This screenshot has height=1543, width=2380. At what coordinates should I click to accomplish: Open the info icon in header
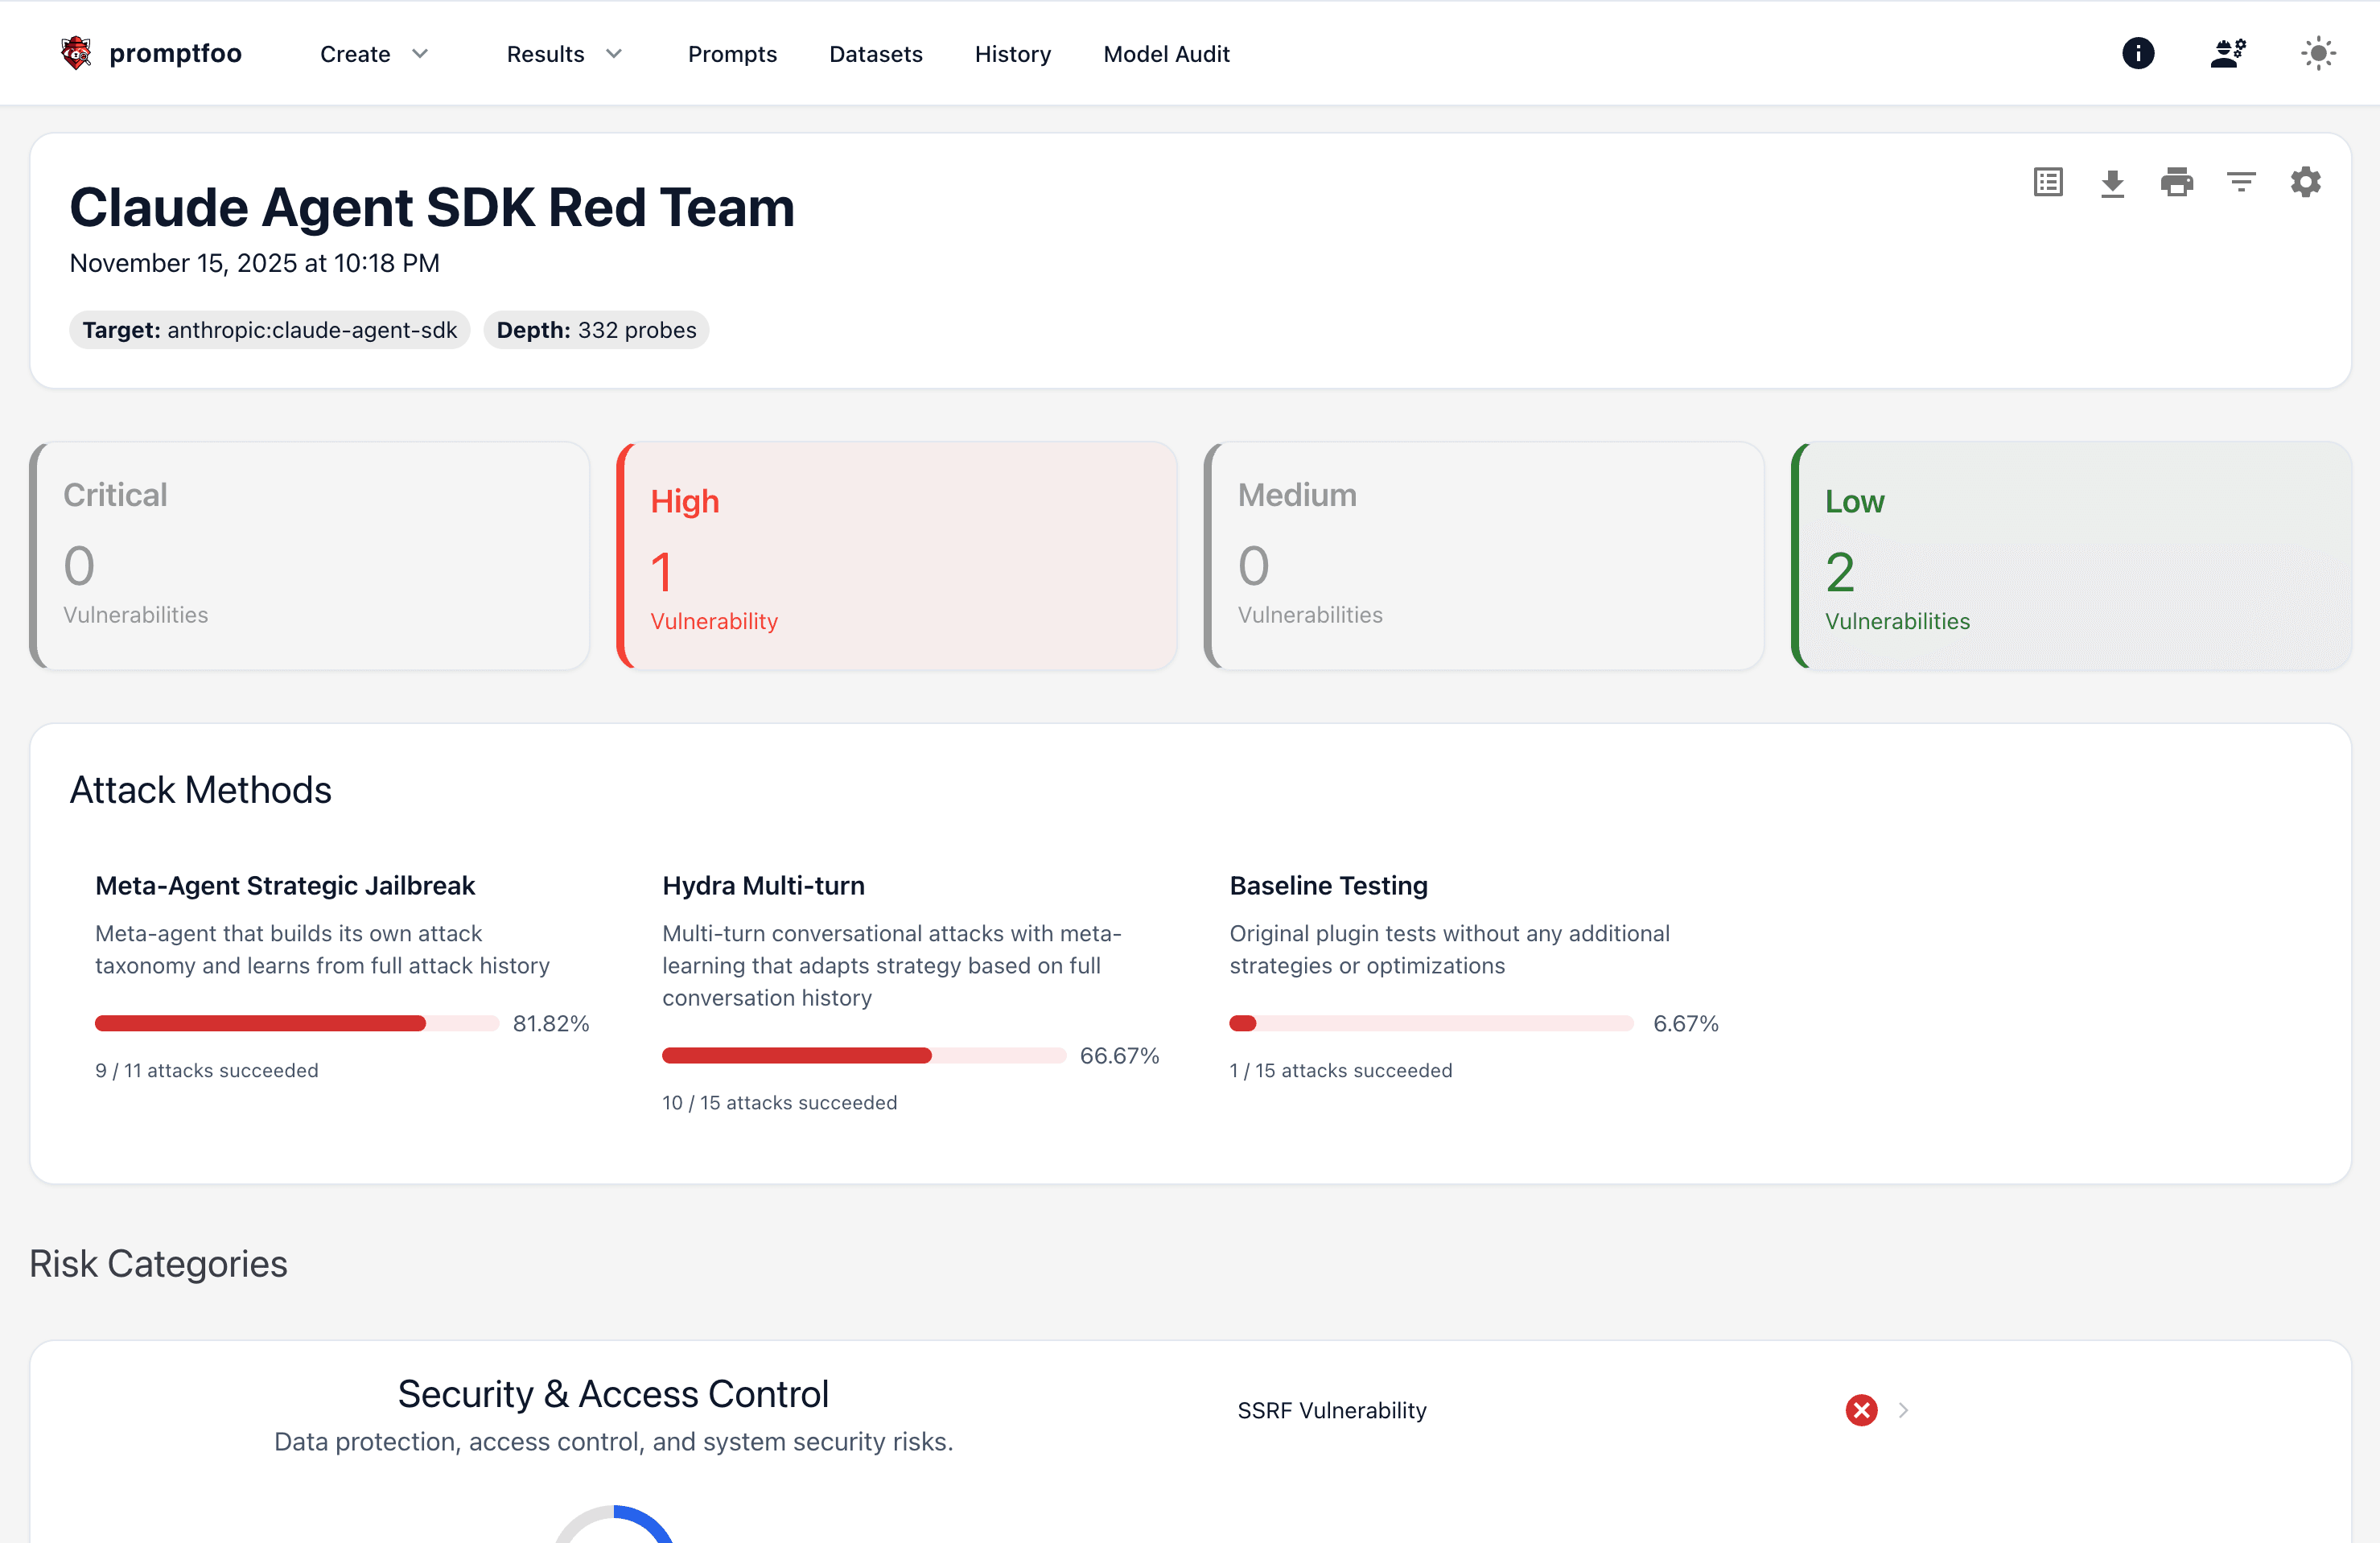pyautogui.click(x=2137, y=53)
